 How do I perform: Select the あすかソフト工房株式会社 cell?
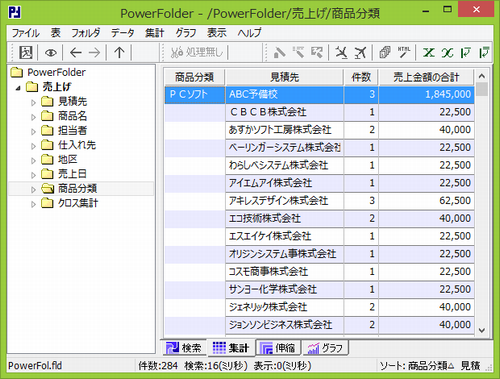[x=284, y=130]
